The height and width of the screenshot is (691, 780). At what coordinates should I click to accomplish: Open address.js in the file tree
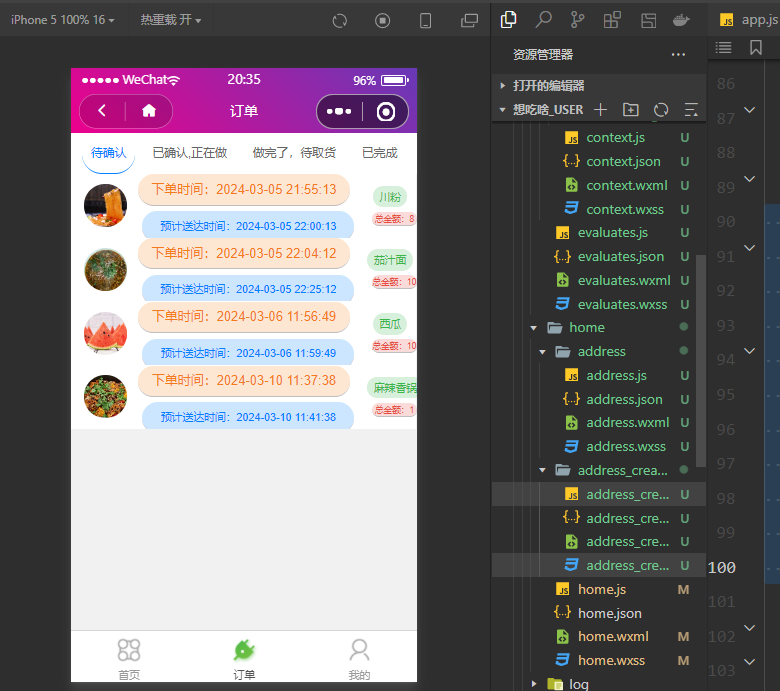point(616,376)
